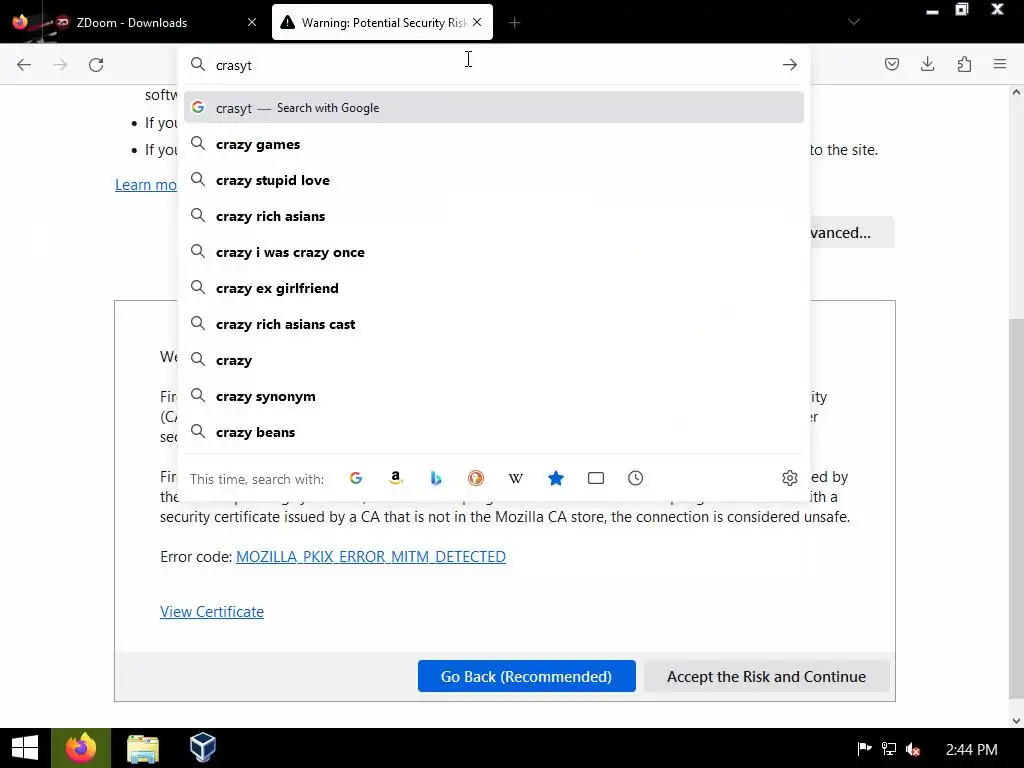Open the MOZILLA_PKIX_ERROR_MITM_DETECTED error code link
This screenshot has width=1024, height=768.
click(x=370, y=556)
